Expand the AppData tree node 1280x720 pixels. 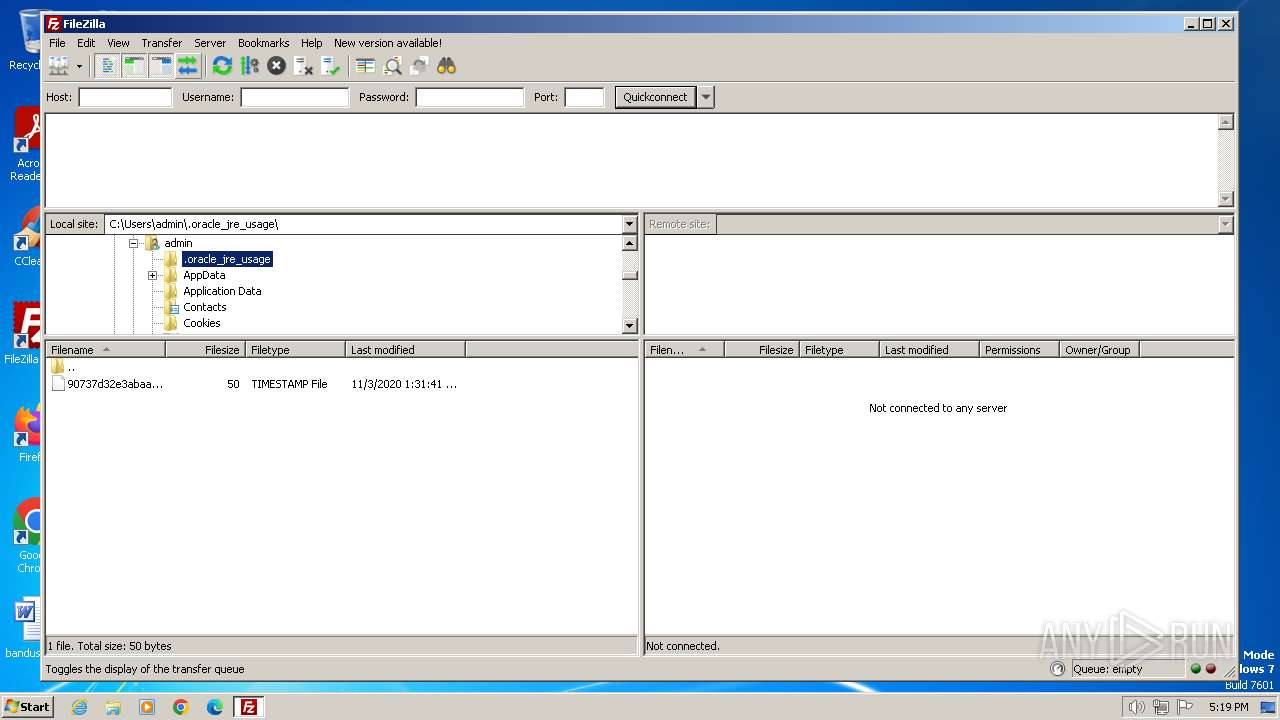pos(152,275)
